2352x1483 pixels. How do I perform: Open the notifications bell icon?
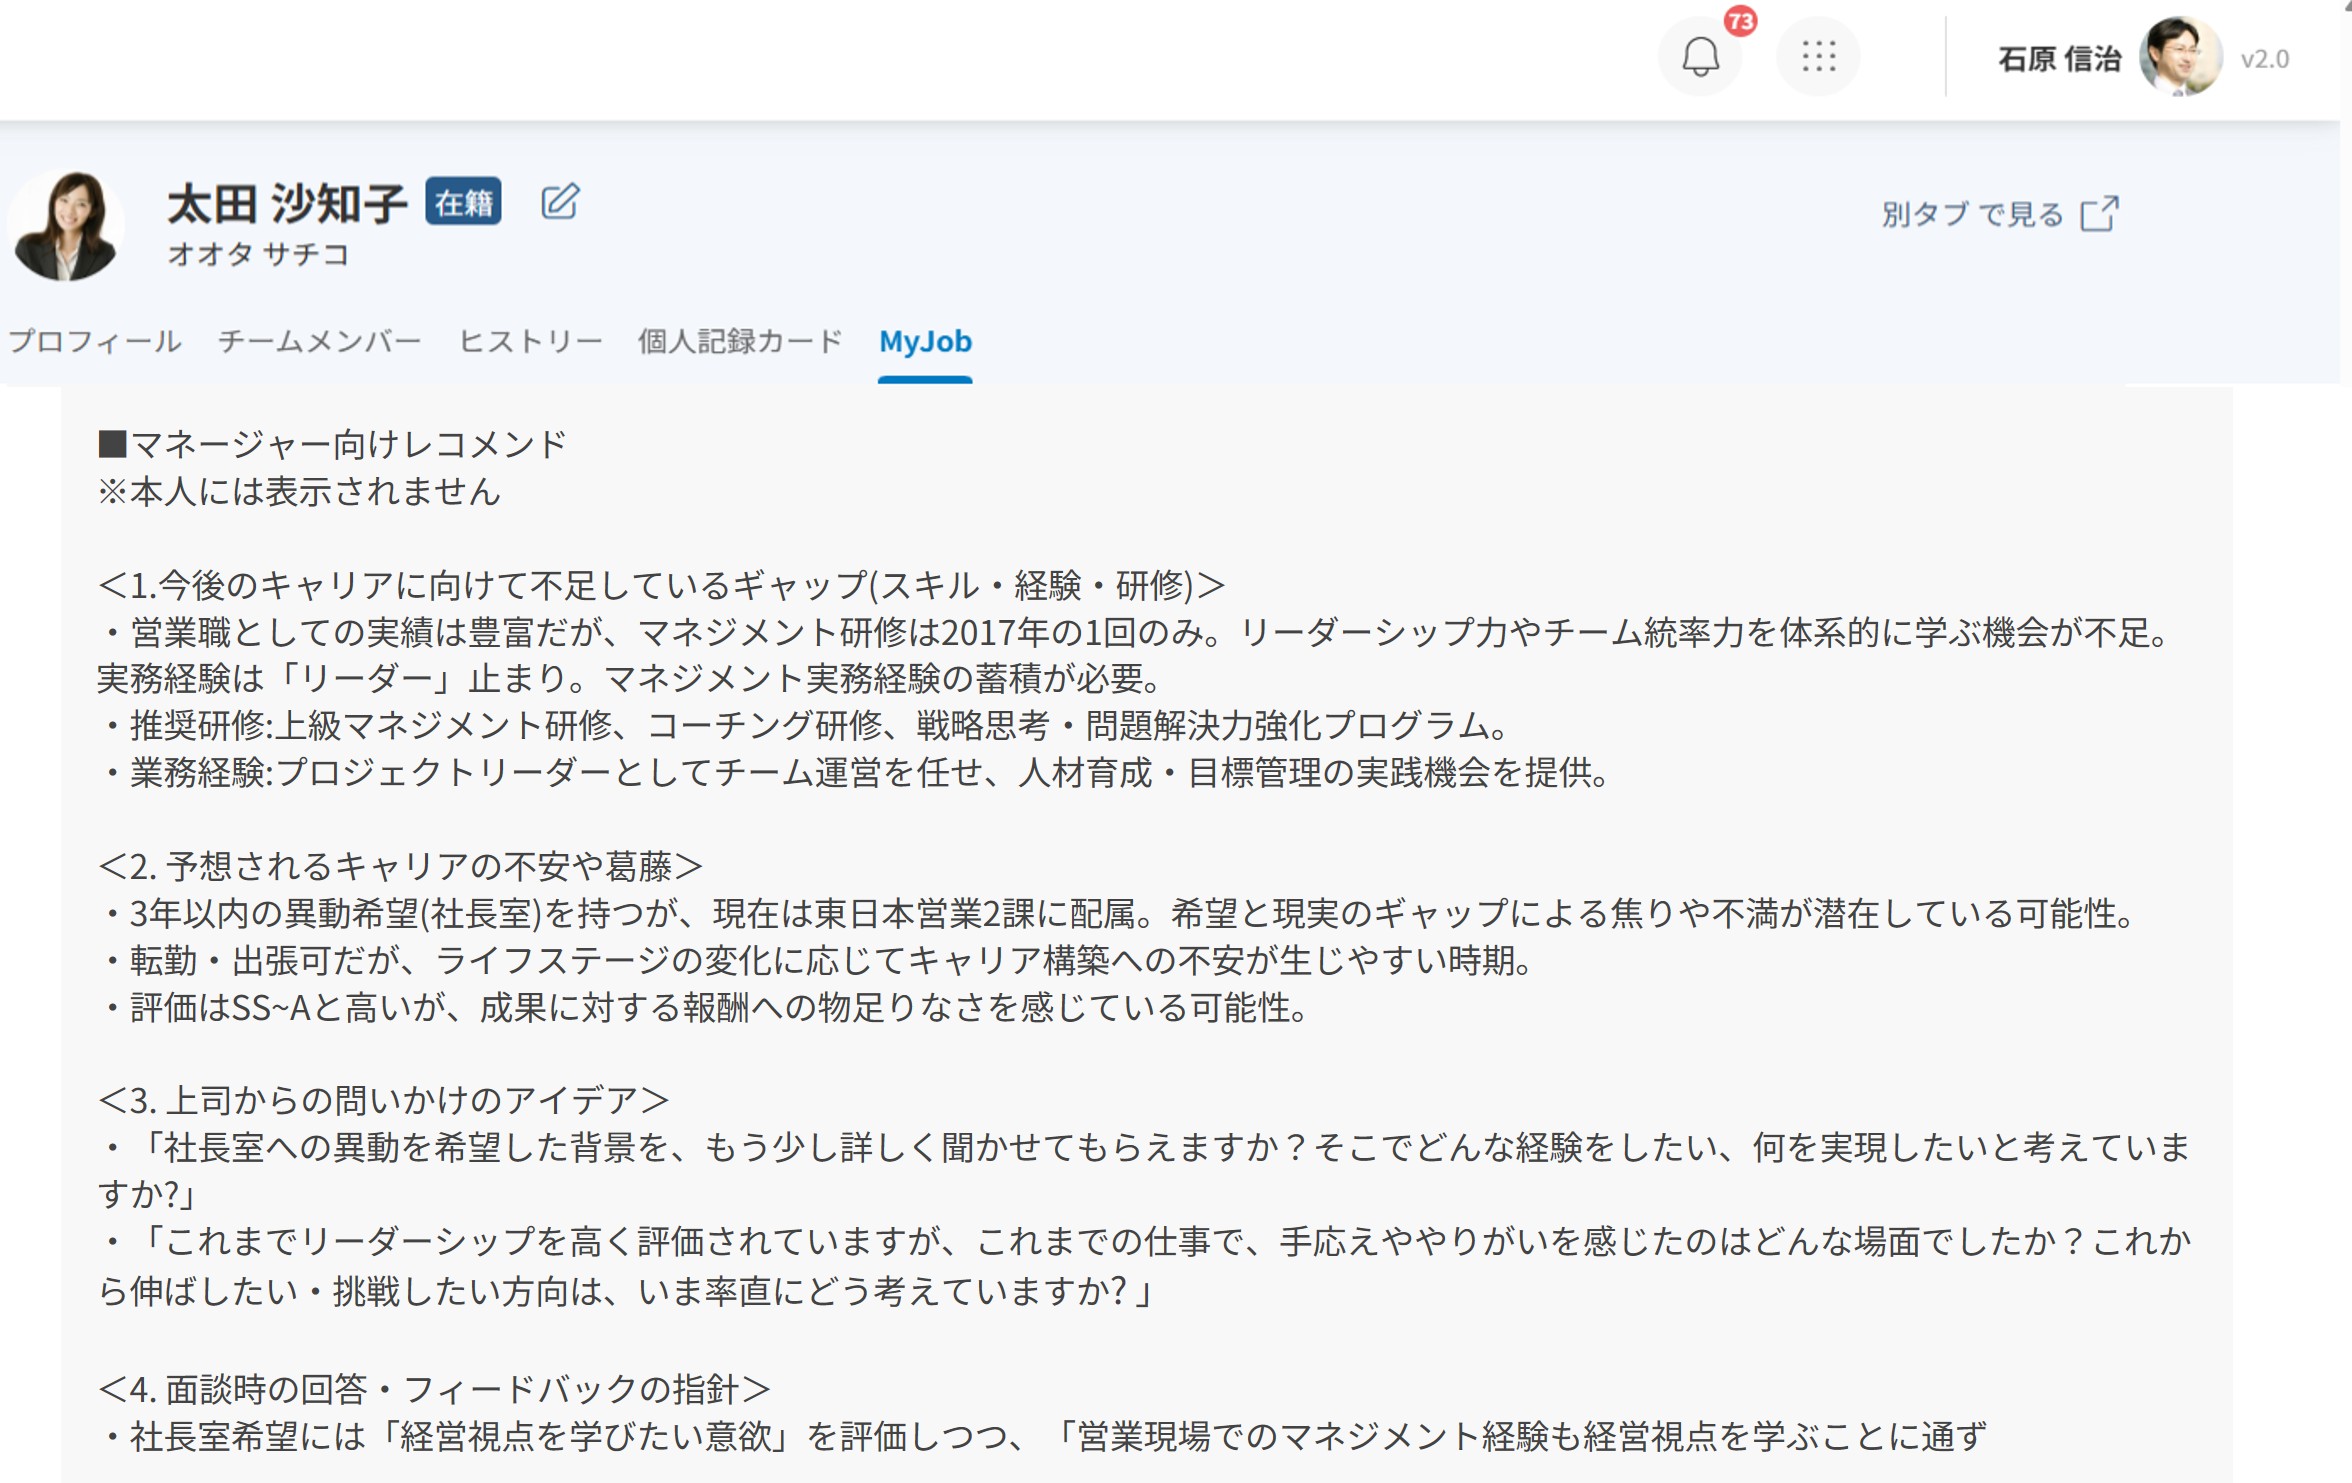[1700, 57]
